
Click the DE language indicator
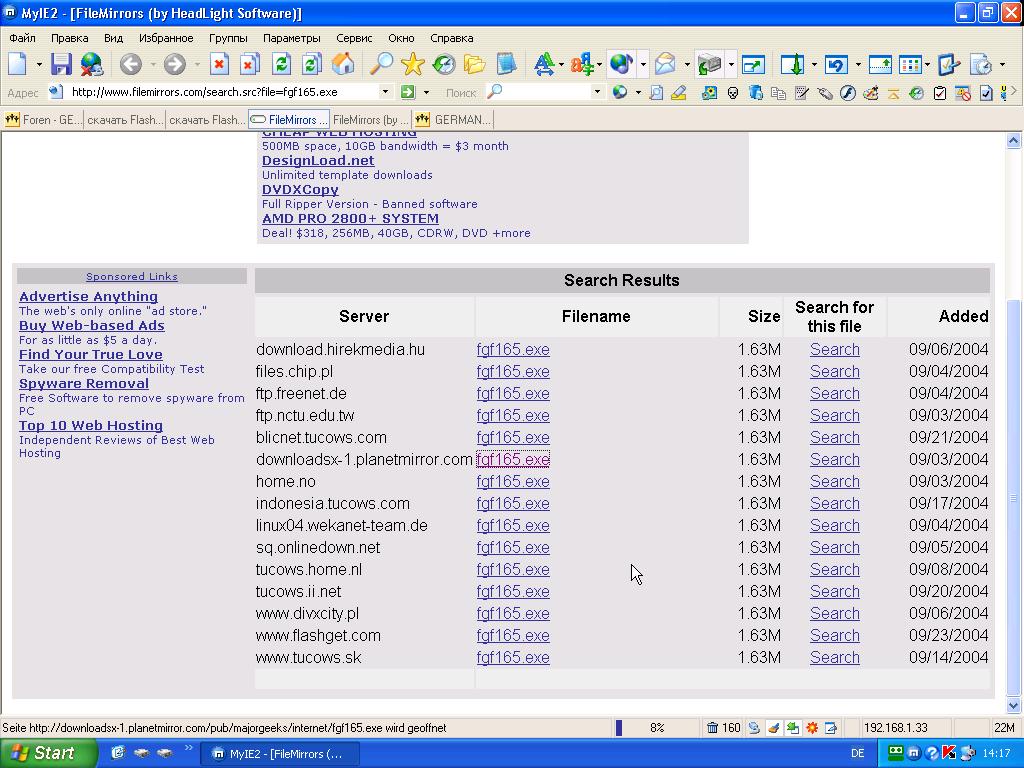[857, 753]
